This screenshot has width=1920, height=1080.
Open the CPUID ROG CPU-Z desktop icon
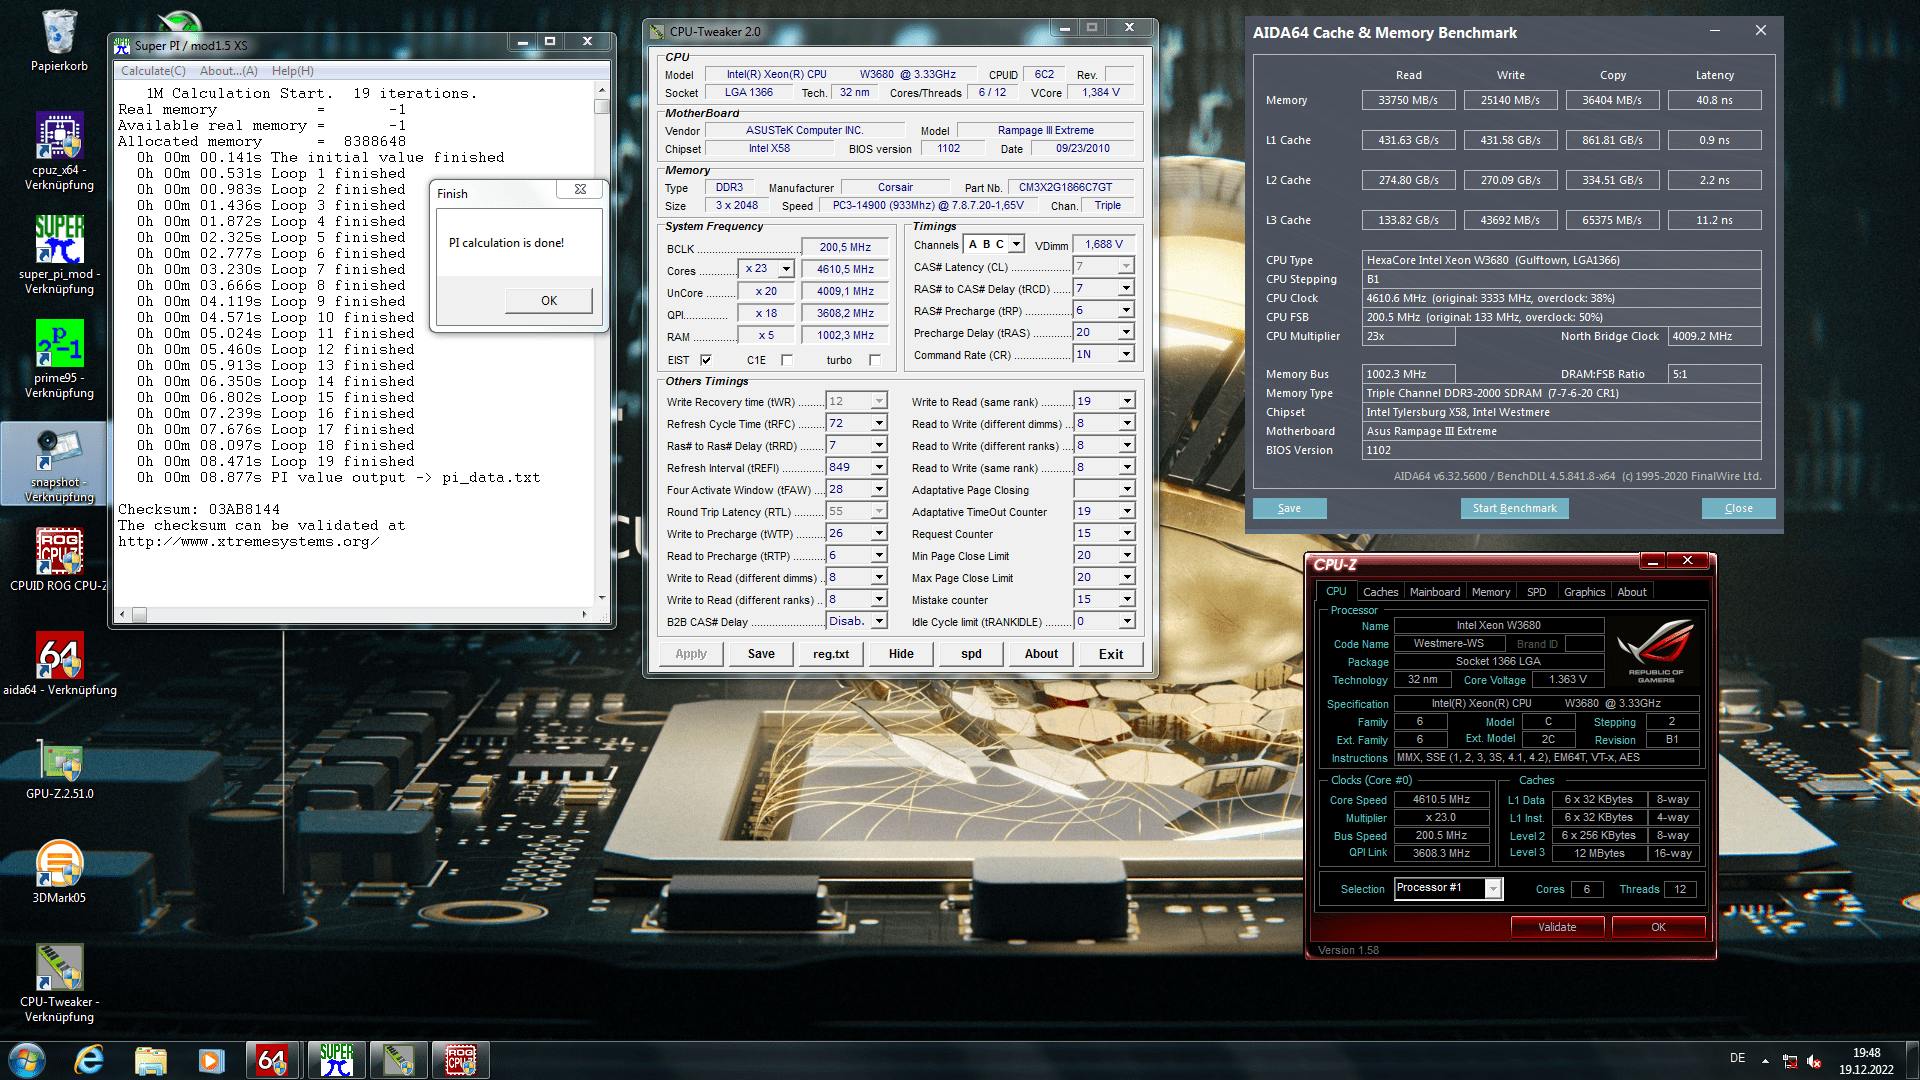[59, 558]
